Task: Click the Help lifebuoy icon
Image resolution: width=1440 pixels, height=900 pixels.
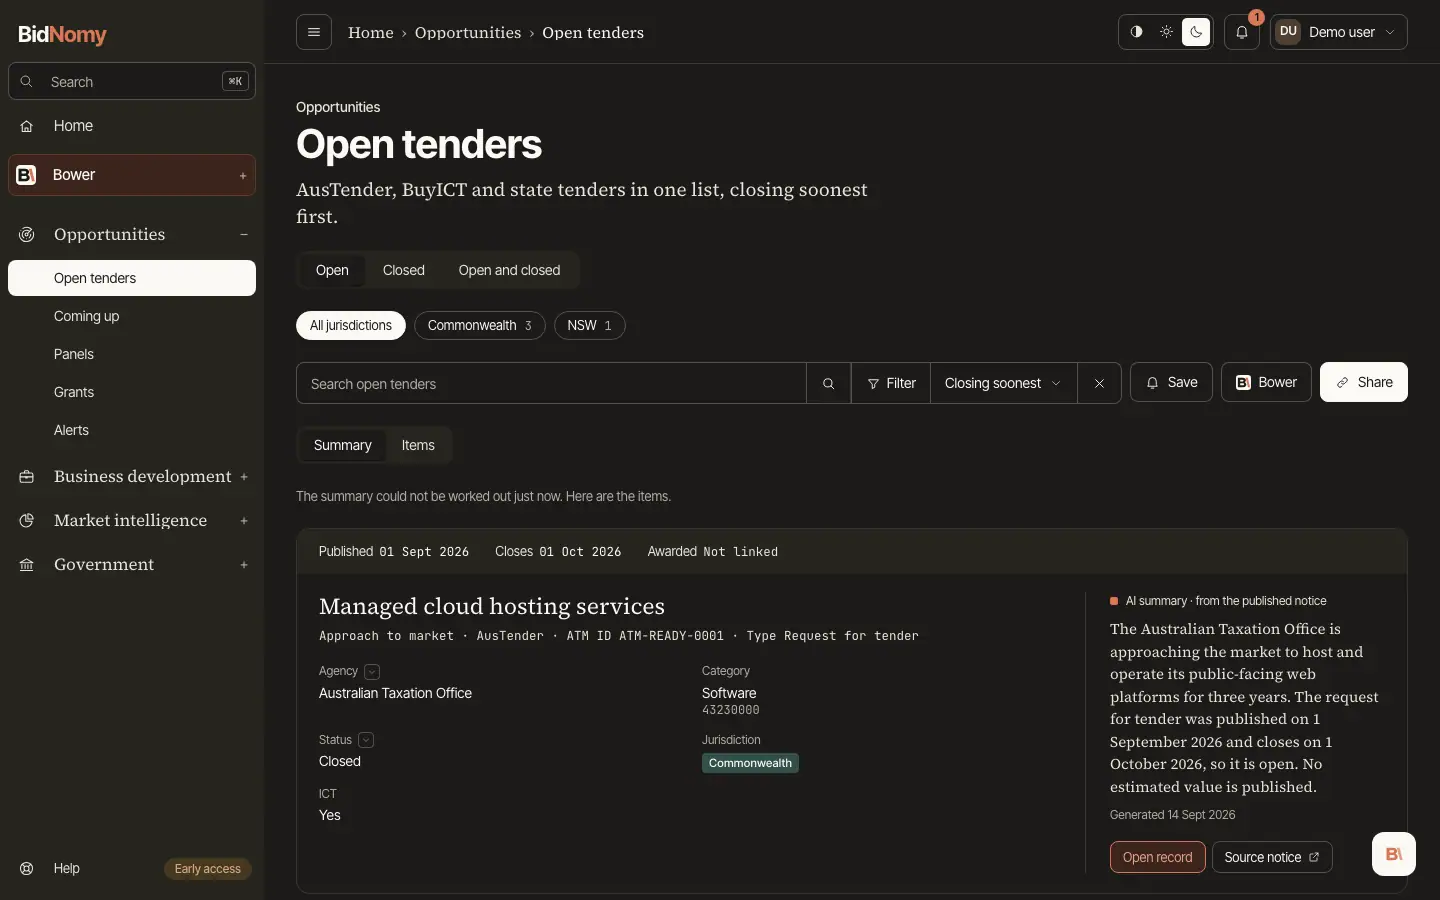Action: [x=27, y=868]
